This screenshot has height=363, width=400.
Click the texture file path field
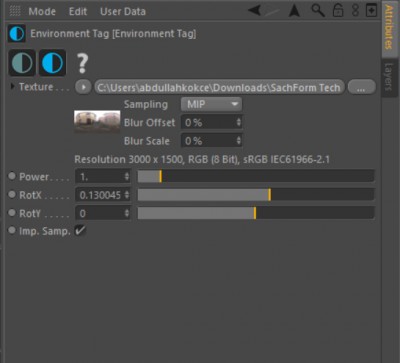pyautogui.click(x=219, y=87)
